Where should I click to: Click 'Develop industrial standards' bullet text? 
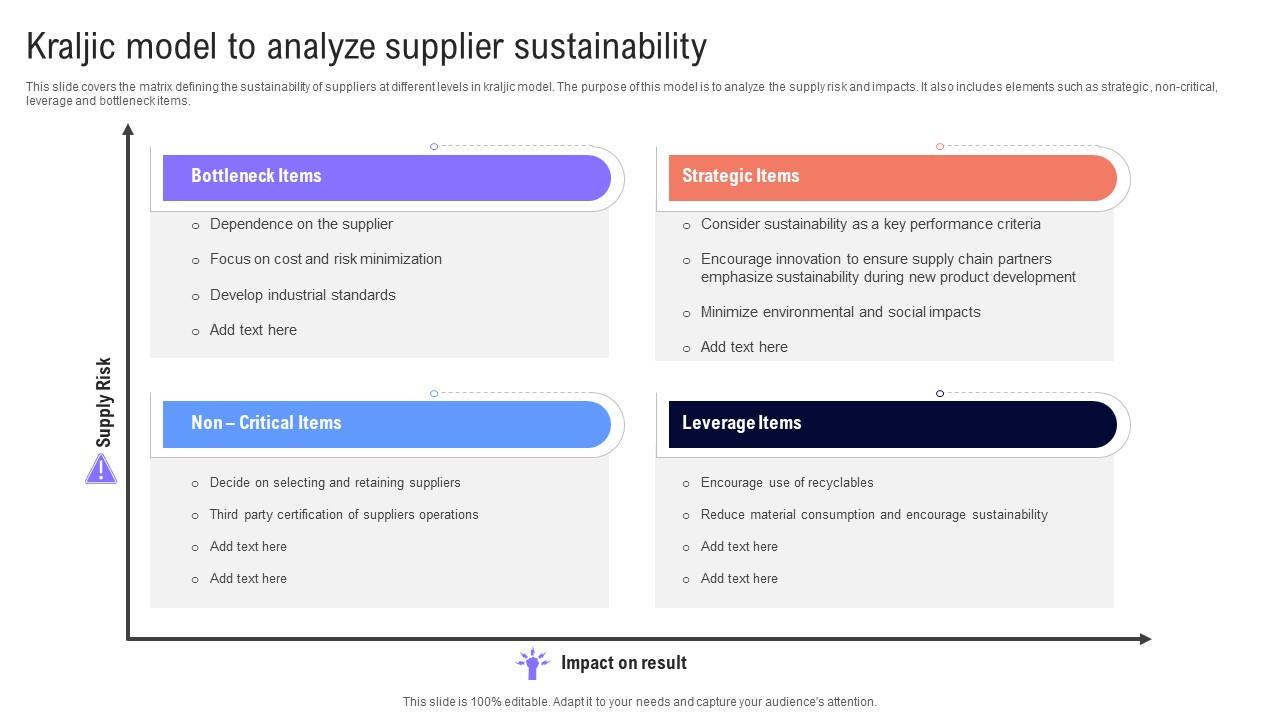302,295
